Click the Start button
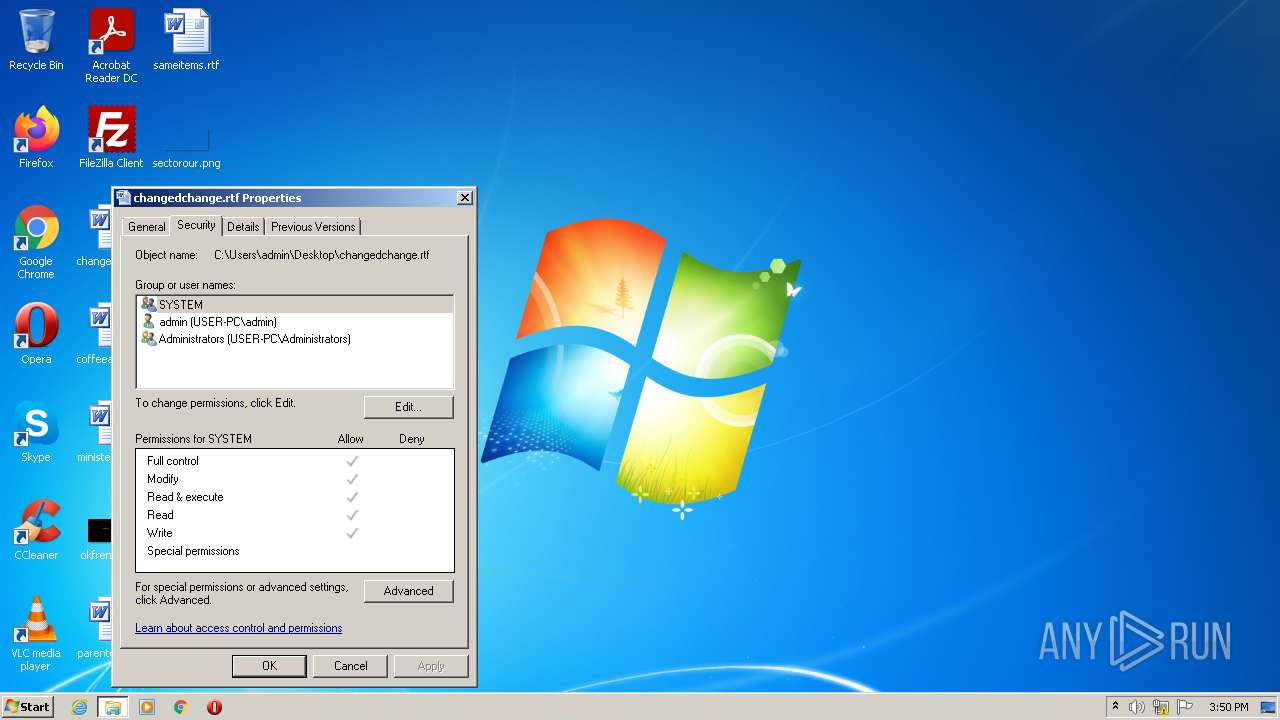Viewport: 1280px width, 720px height. click(27, 707)
